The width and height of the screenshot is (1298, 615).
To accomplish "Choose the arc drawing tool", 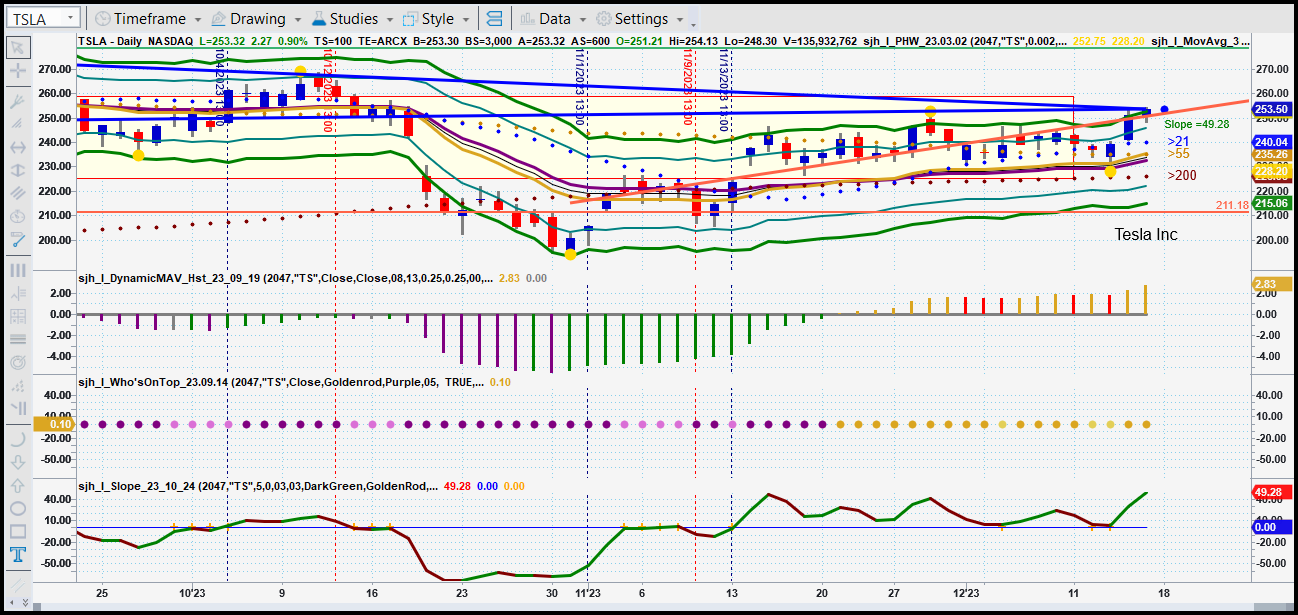I will click(x=17, y=438).
